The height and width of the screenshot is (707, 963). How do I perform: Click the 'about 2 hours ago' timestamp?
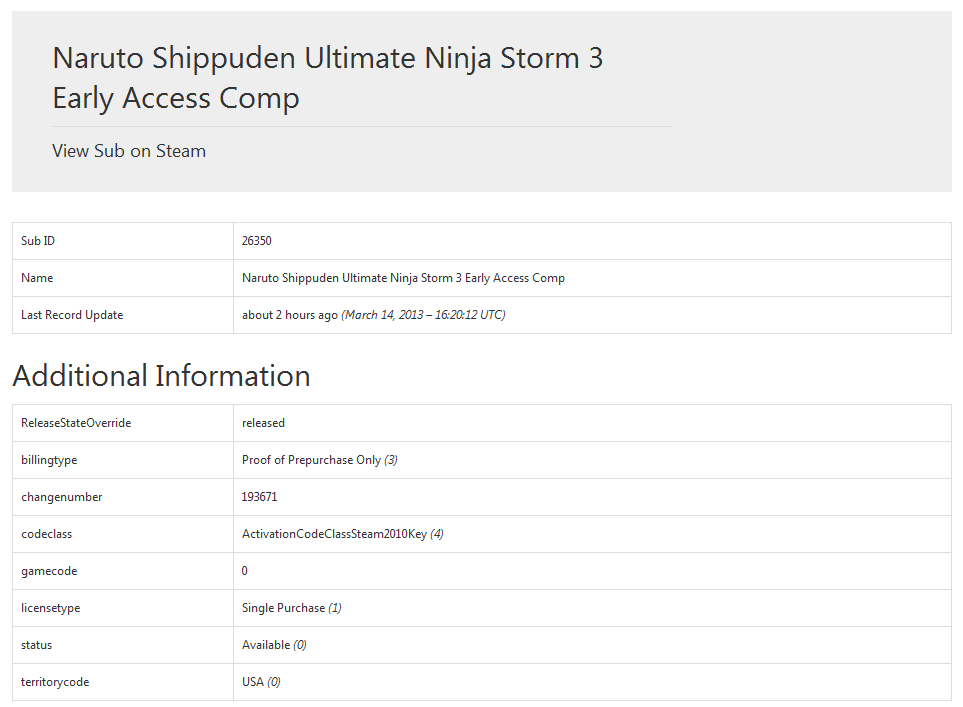coord(290,315)
